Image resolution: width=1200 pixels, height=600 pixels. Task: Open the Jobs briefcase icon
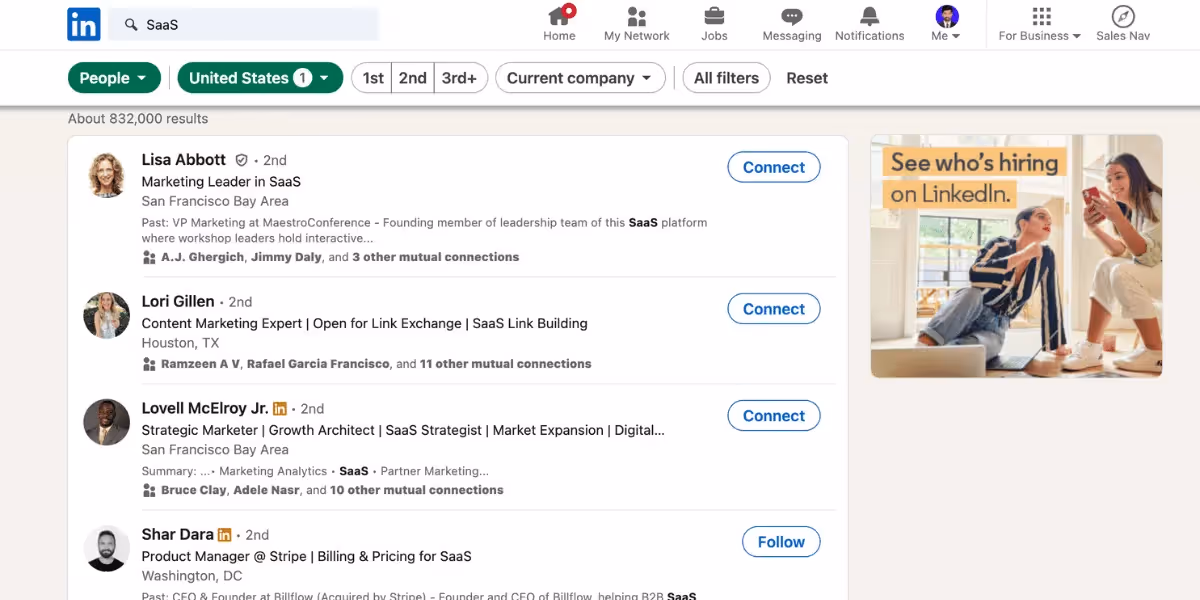point(714,16)
